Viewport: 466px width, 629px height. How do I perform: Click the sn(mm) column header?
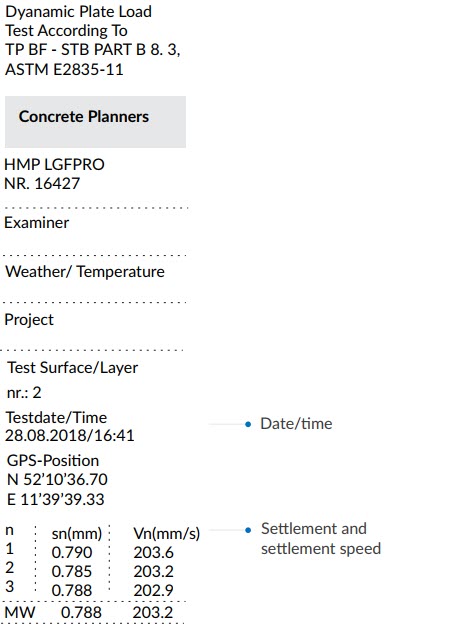(77, 534)
